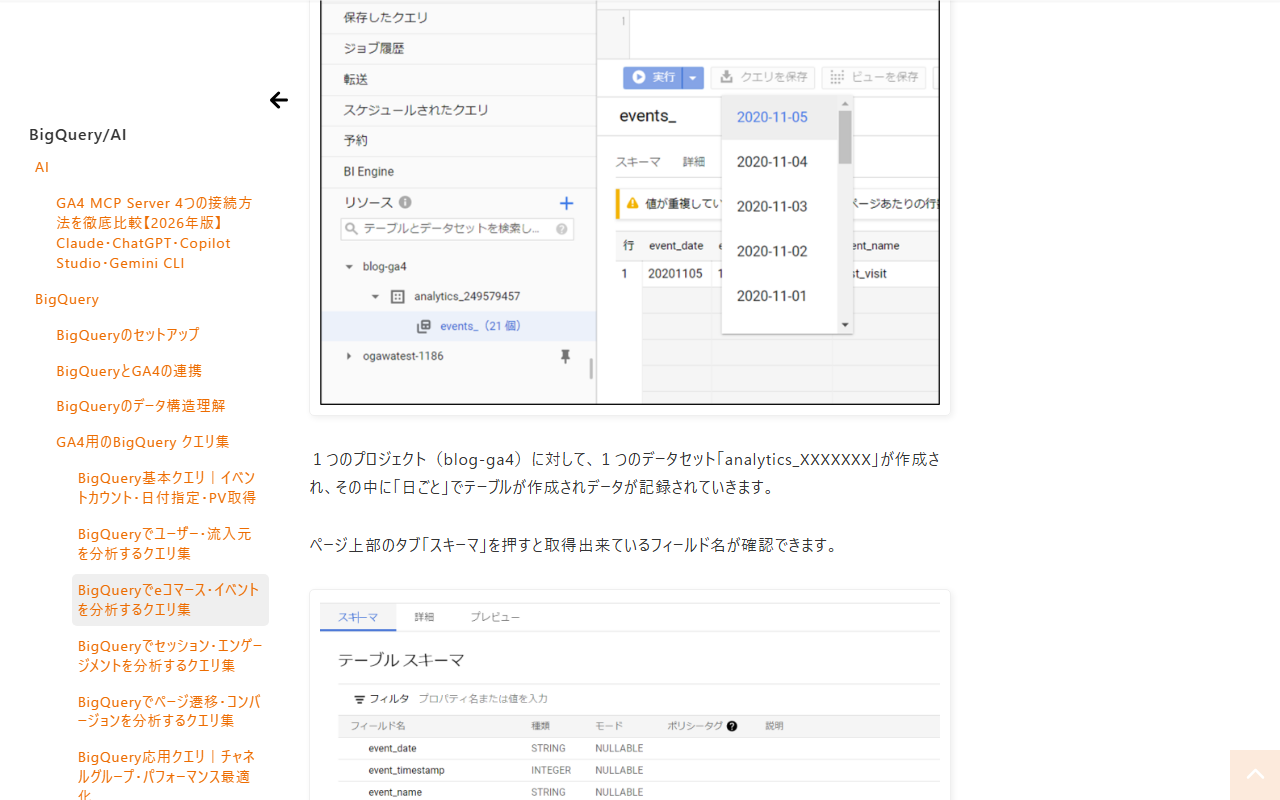1280x800 pixels.
Task: Open the GA4用のBigQuery クエリ集 link
Action: coord(143,442)
